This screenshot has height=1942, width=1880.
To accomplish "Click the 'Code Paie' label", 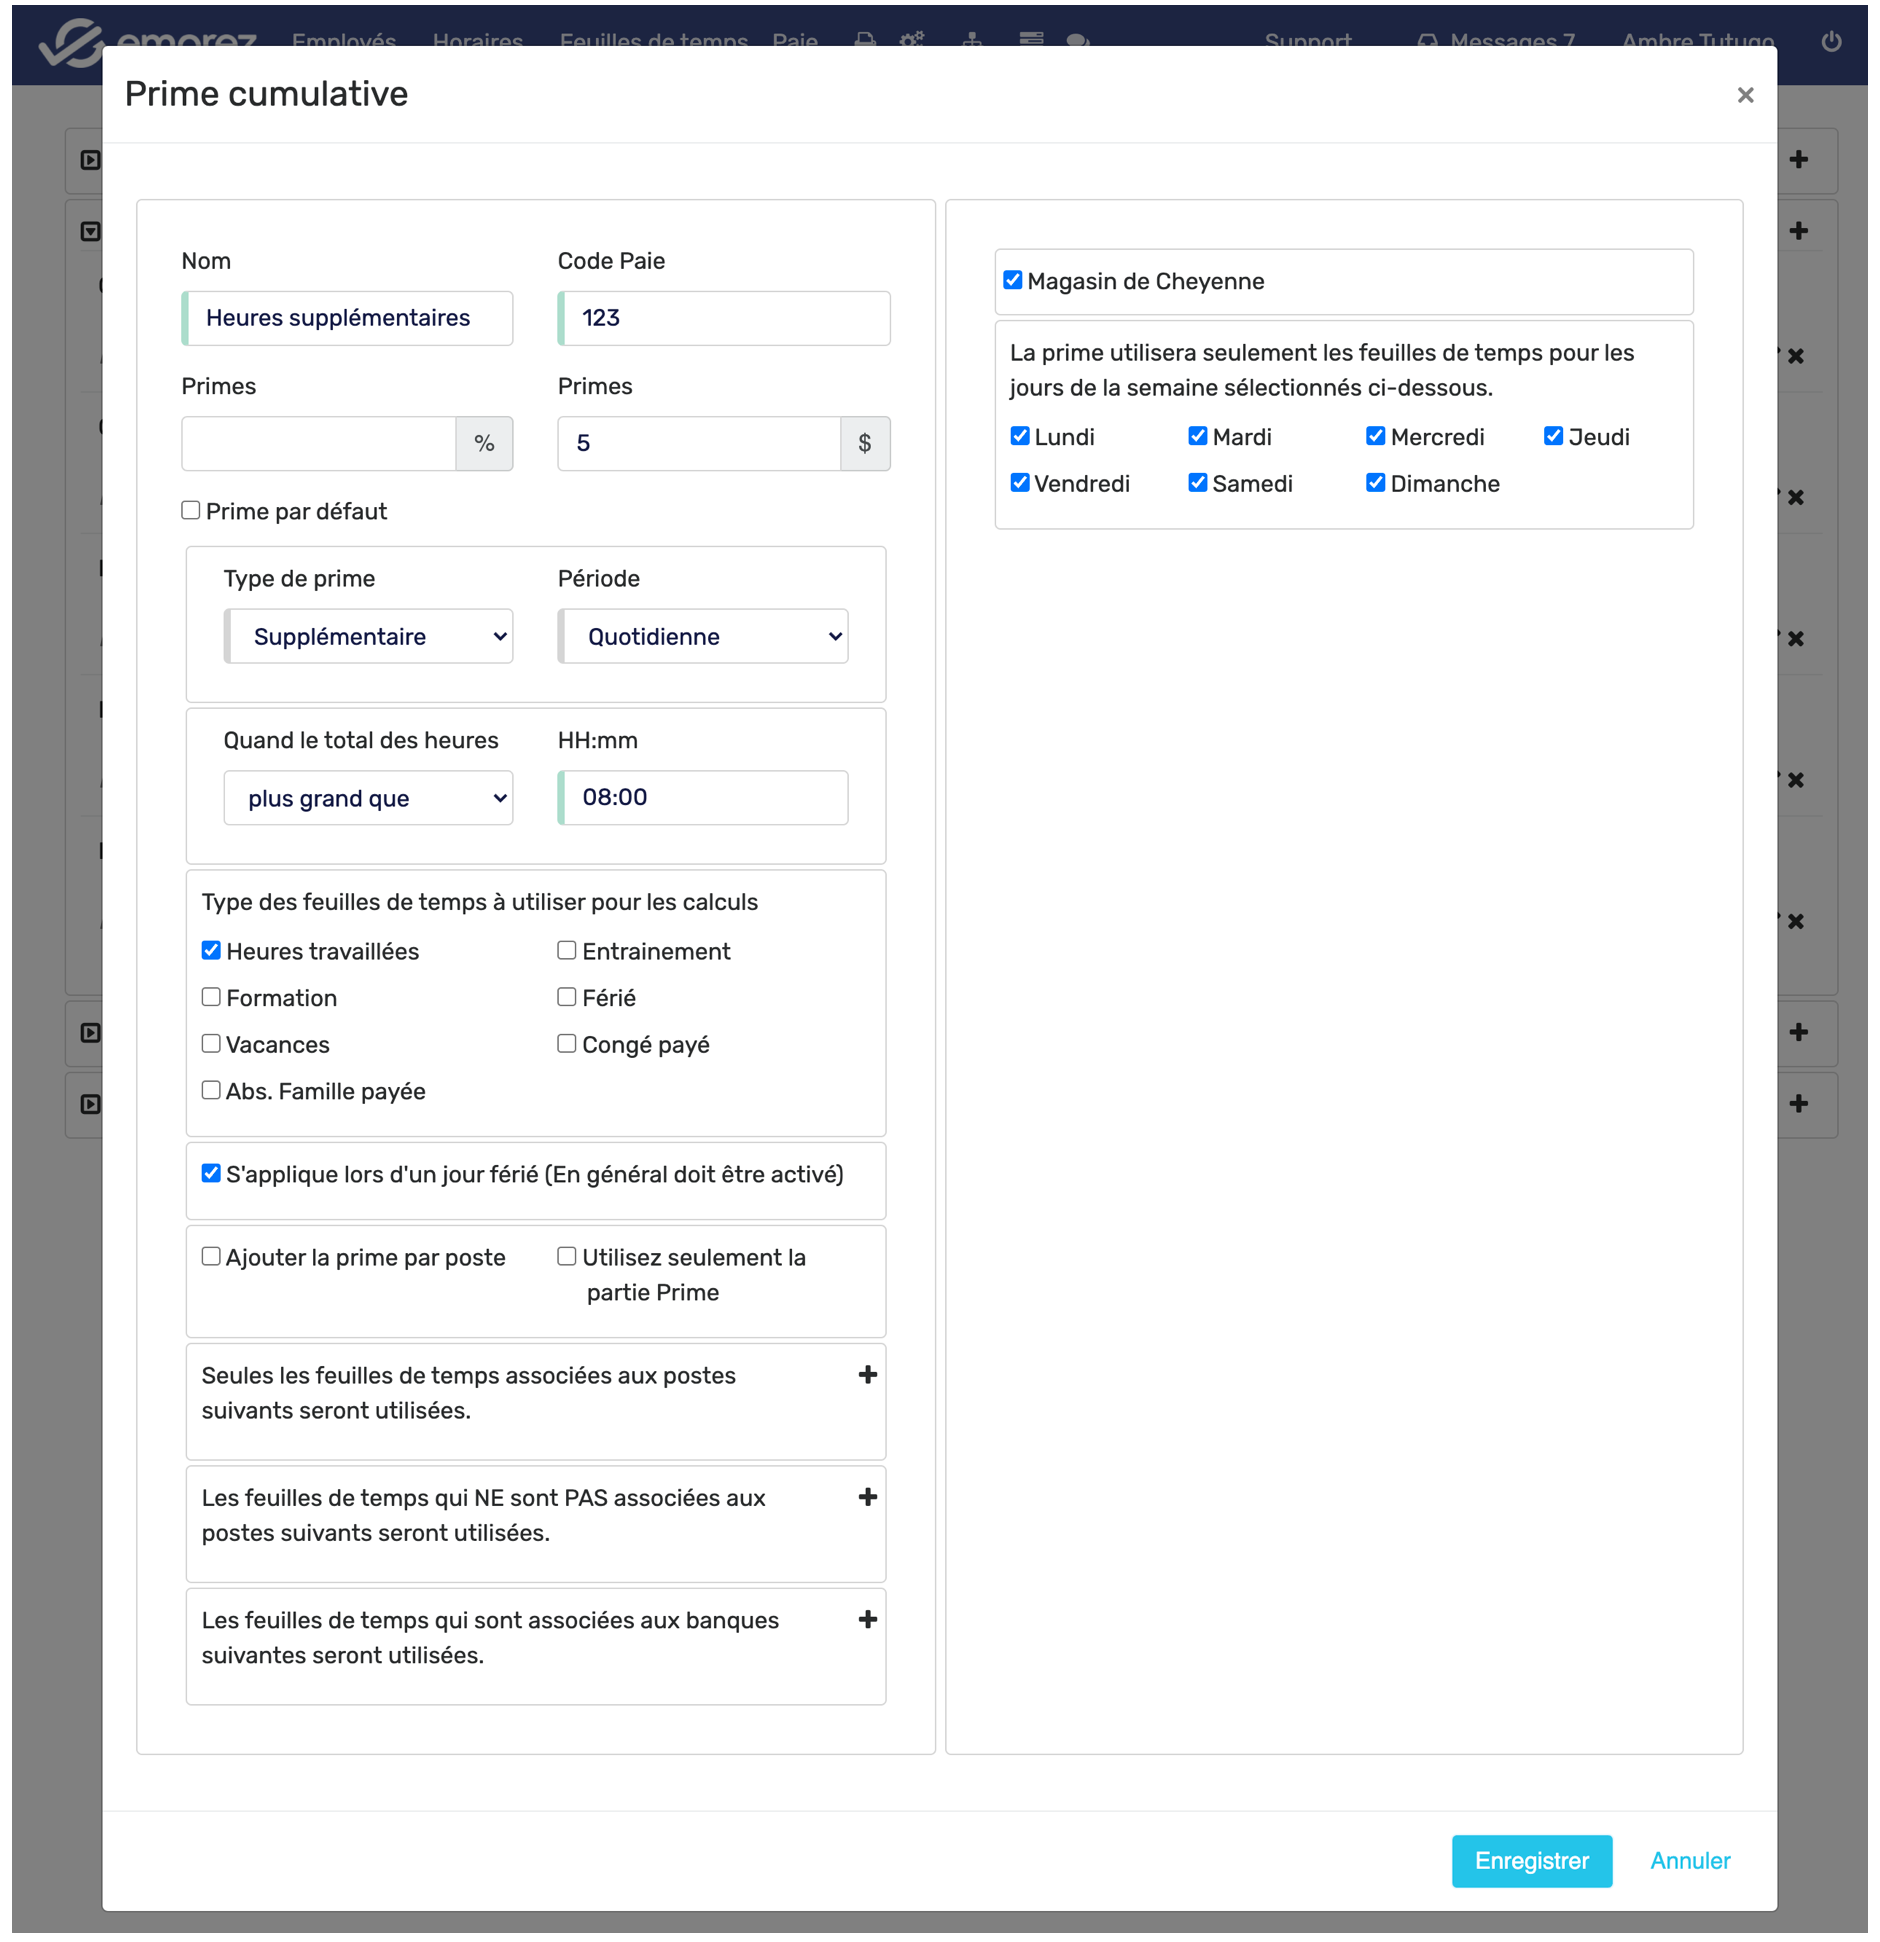I will [611, 261].
